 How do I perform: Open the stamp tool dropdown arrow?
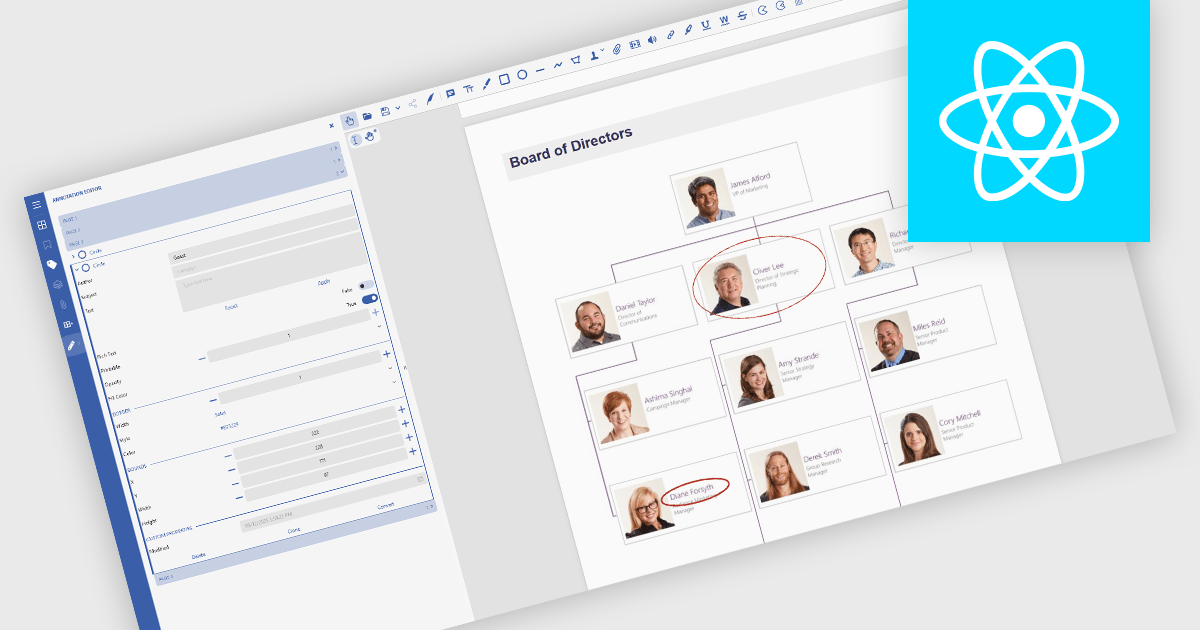602,50
